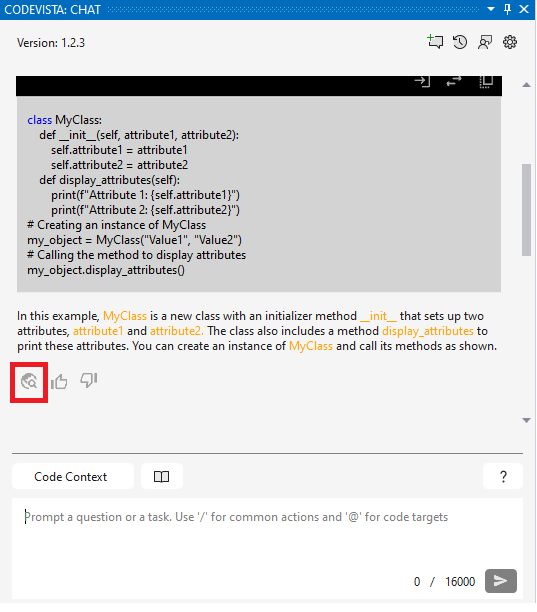Give thumbs down to the response
Screen dimensions: 537x612
coord(89,380)
